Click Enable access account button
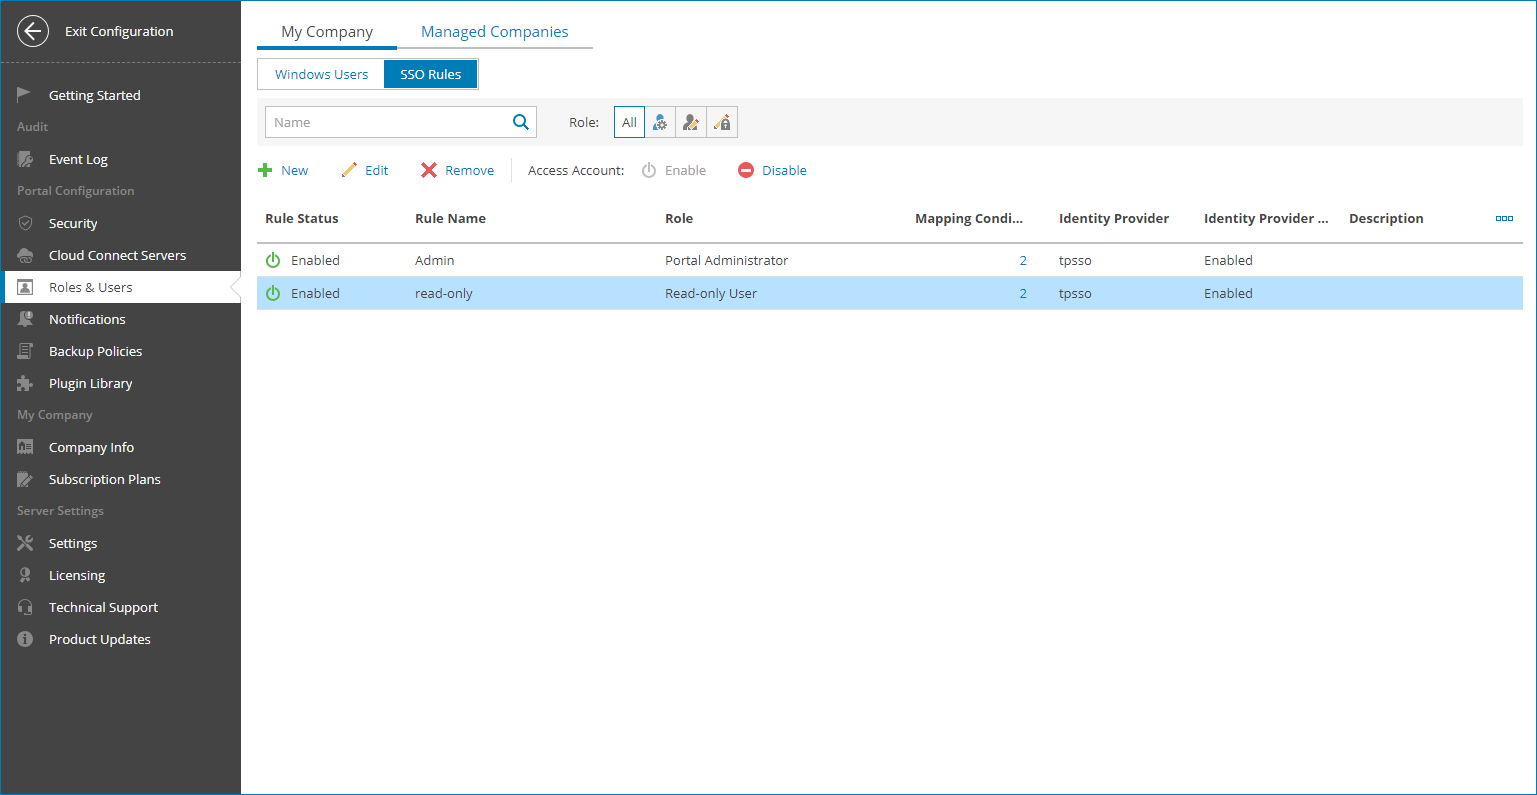 674,170
